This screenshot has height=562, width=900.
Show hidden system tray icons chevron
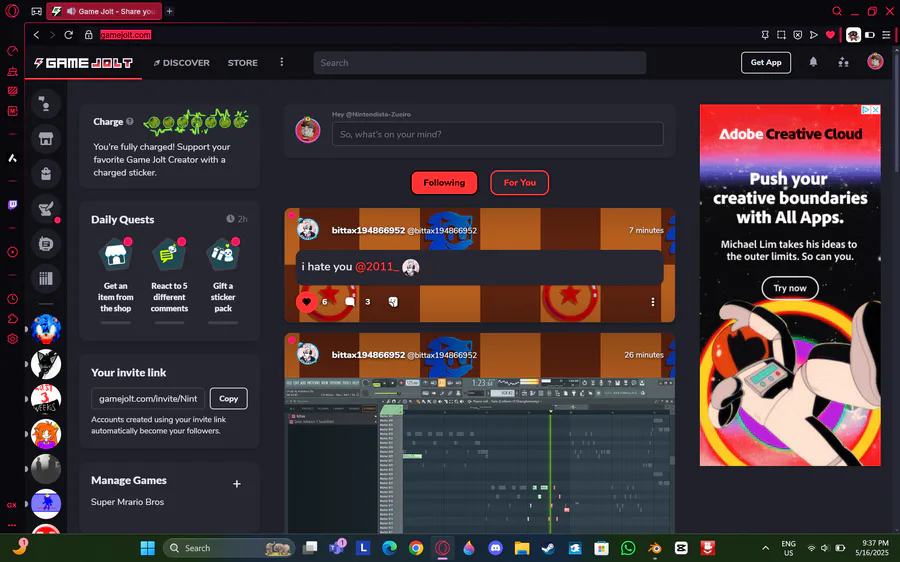point(765,548)
